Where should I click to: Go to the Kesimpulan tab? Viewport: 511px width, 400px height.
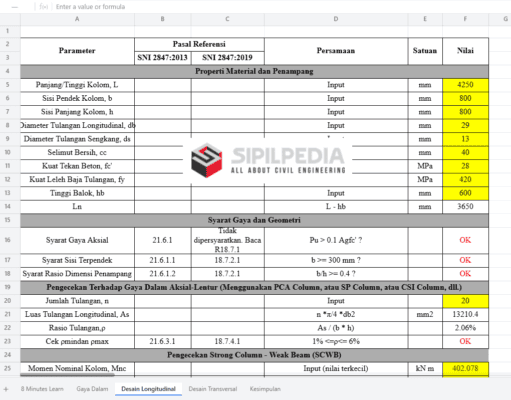coord(265,389)
